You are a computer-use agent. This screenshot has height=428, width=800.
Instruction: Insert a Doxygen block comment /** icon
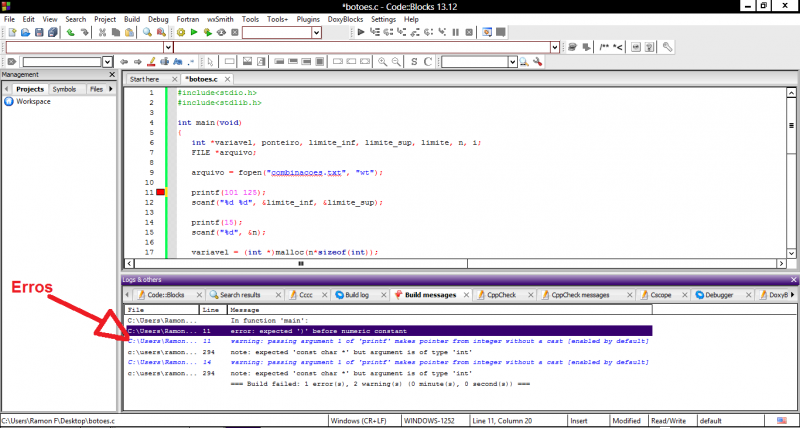pos(604,47)
